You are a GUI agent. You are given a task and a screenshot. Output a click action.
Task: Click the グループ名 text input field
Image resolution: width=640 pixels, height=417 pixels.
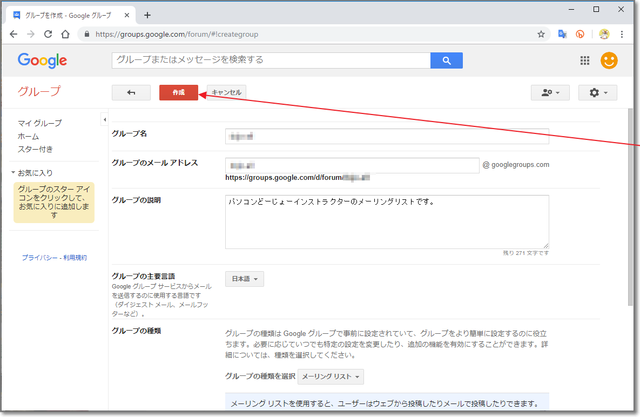click(x=387, y=136)
